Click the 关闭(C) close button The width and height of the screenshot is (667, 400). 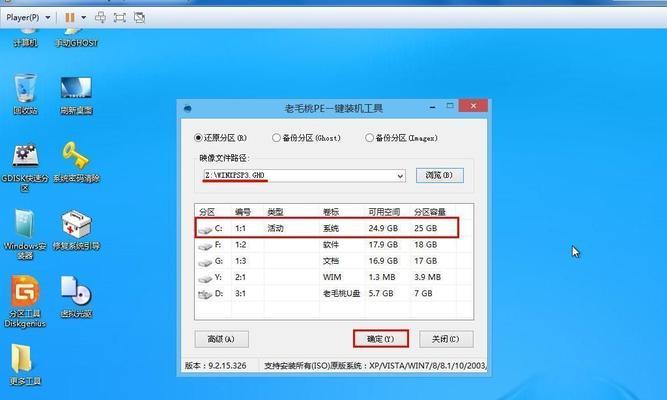click(x=446, y=339)
